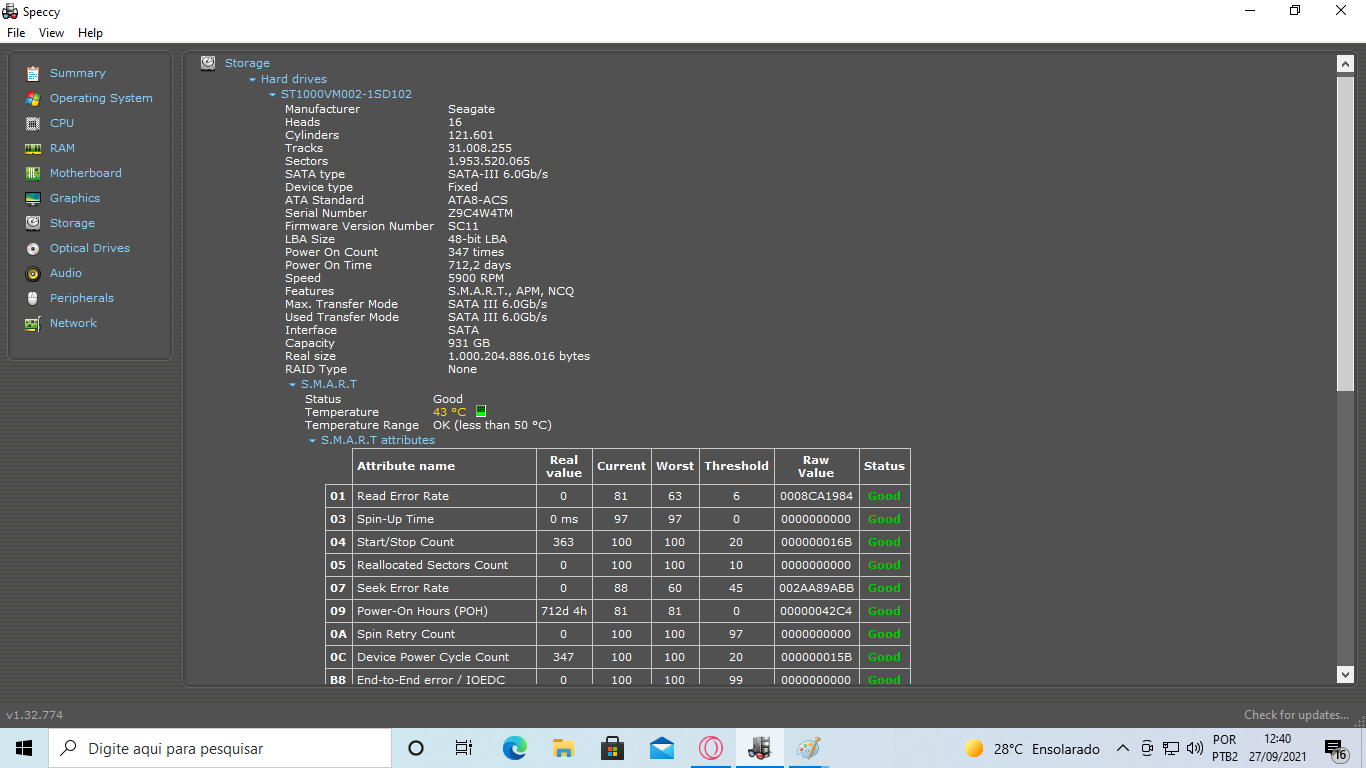Open Cortana circle icon on taskbar
Screen dimensions: 1366x768
point(416,748)
